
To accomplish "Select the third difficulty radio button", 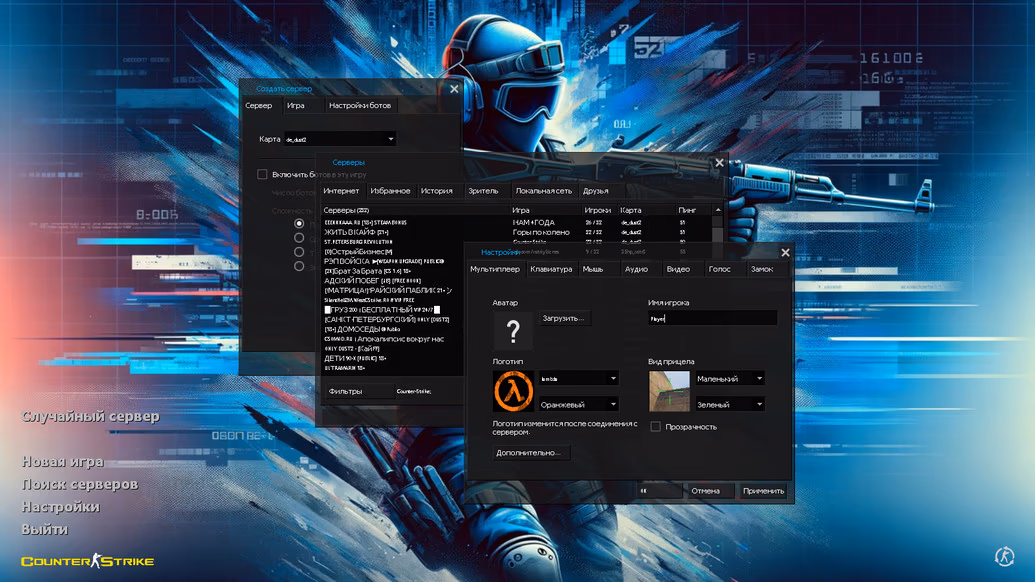I will click(x=299, y=252).
